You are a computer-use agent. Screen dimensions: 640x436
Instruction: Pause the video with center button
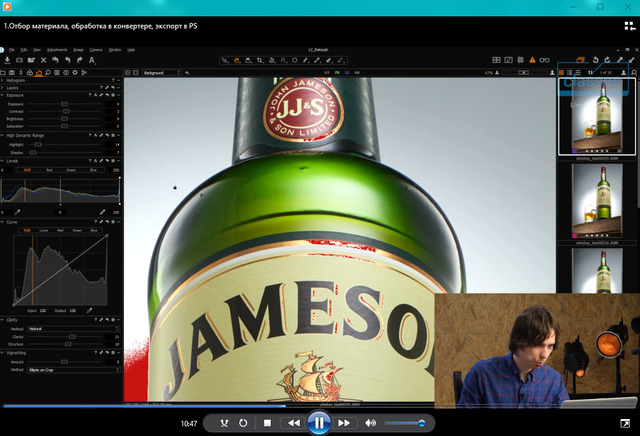[x=318, y=422]
